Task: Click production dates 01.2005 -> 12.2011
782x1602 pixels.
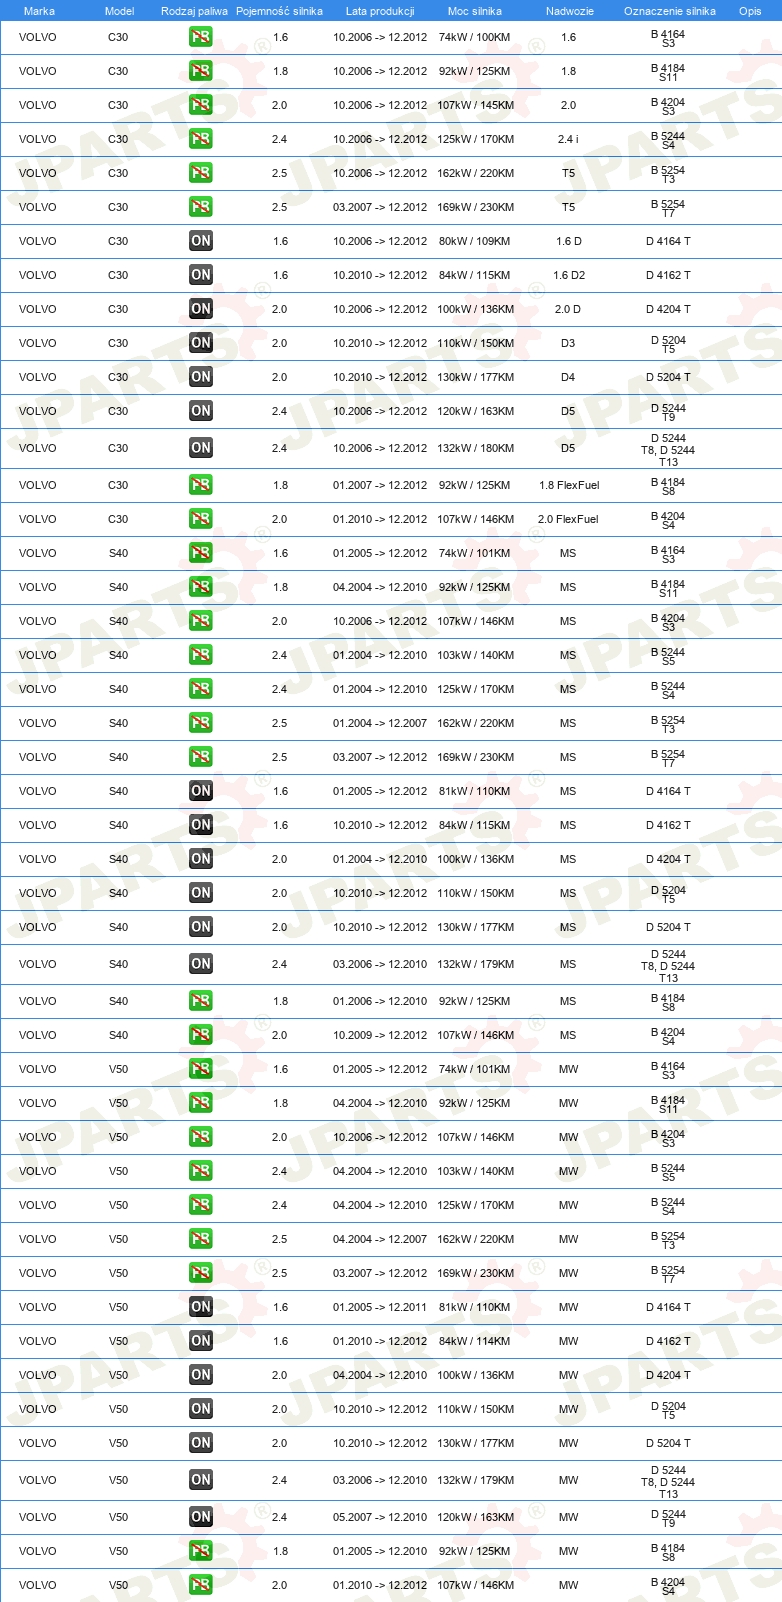Action: [x=380, y=1307]
